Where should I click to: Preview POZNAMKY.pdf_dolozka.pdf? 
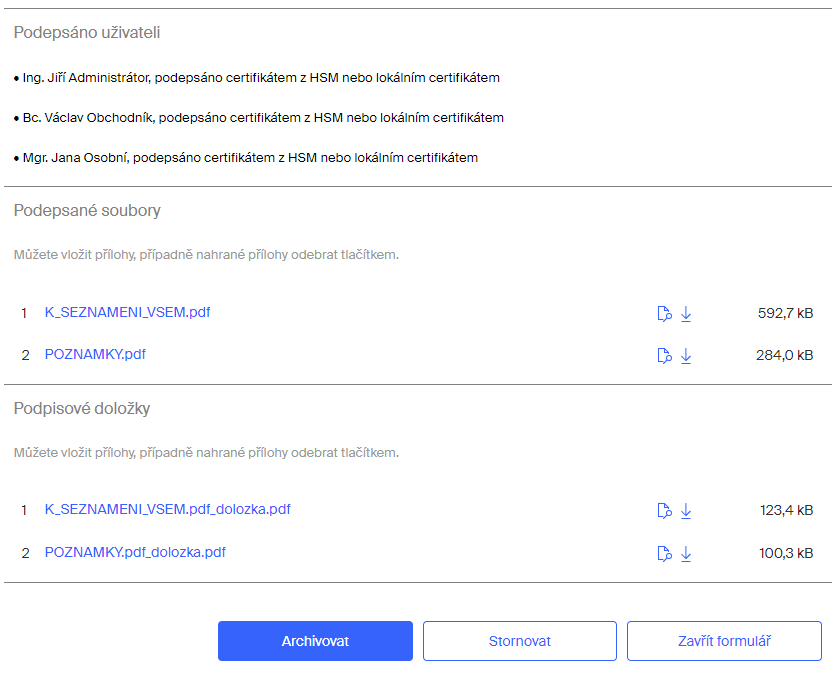coord(664,553)
